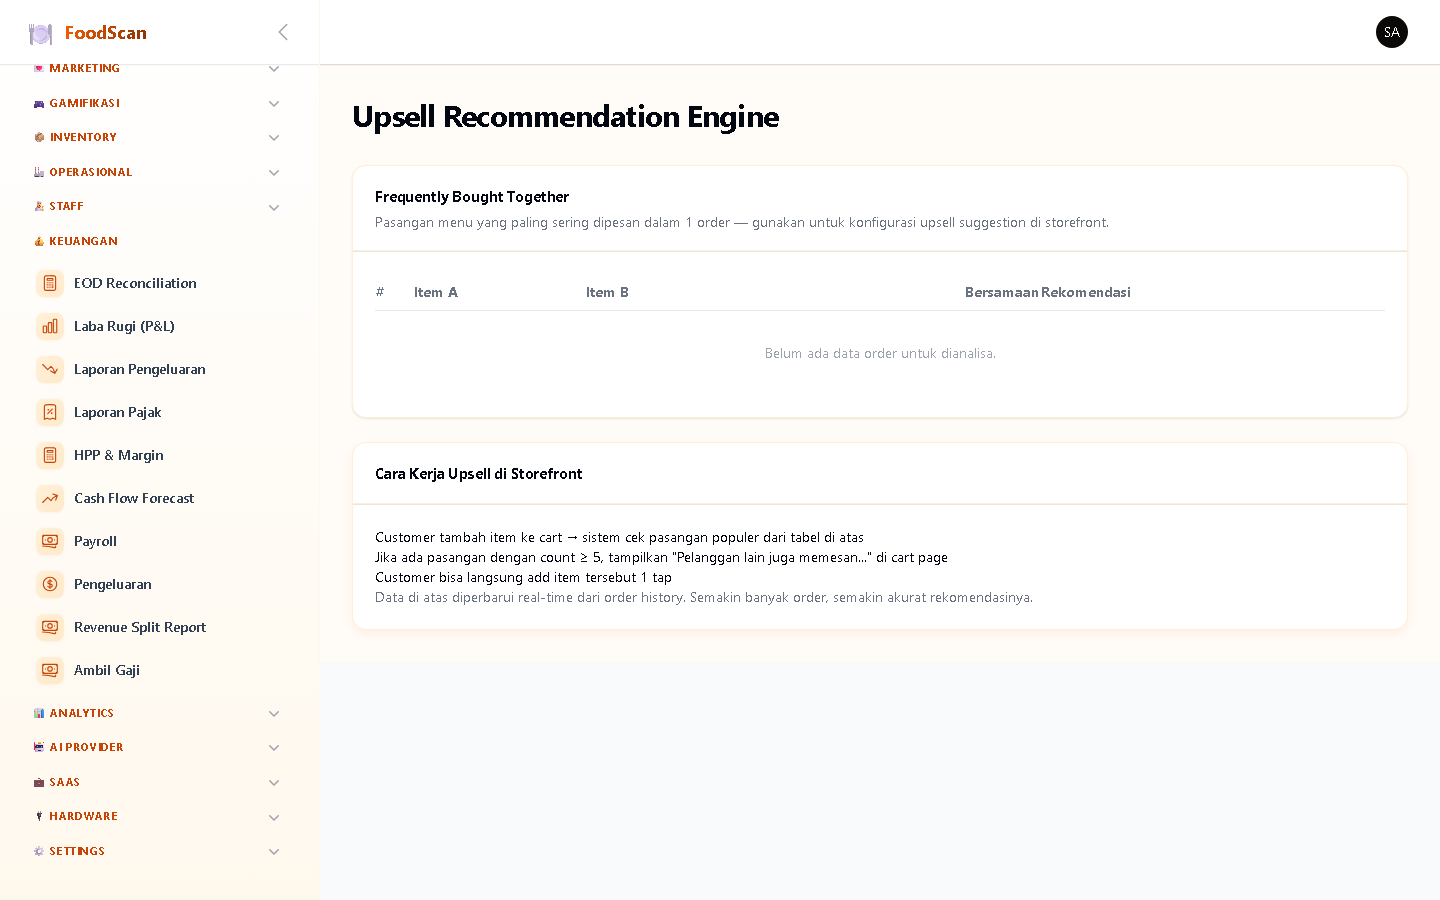Expand the Analytics section chevron

click(274, 714)
